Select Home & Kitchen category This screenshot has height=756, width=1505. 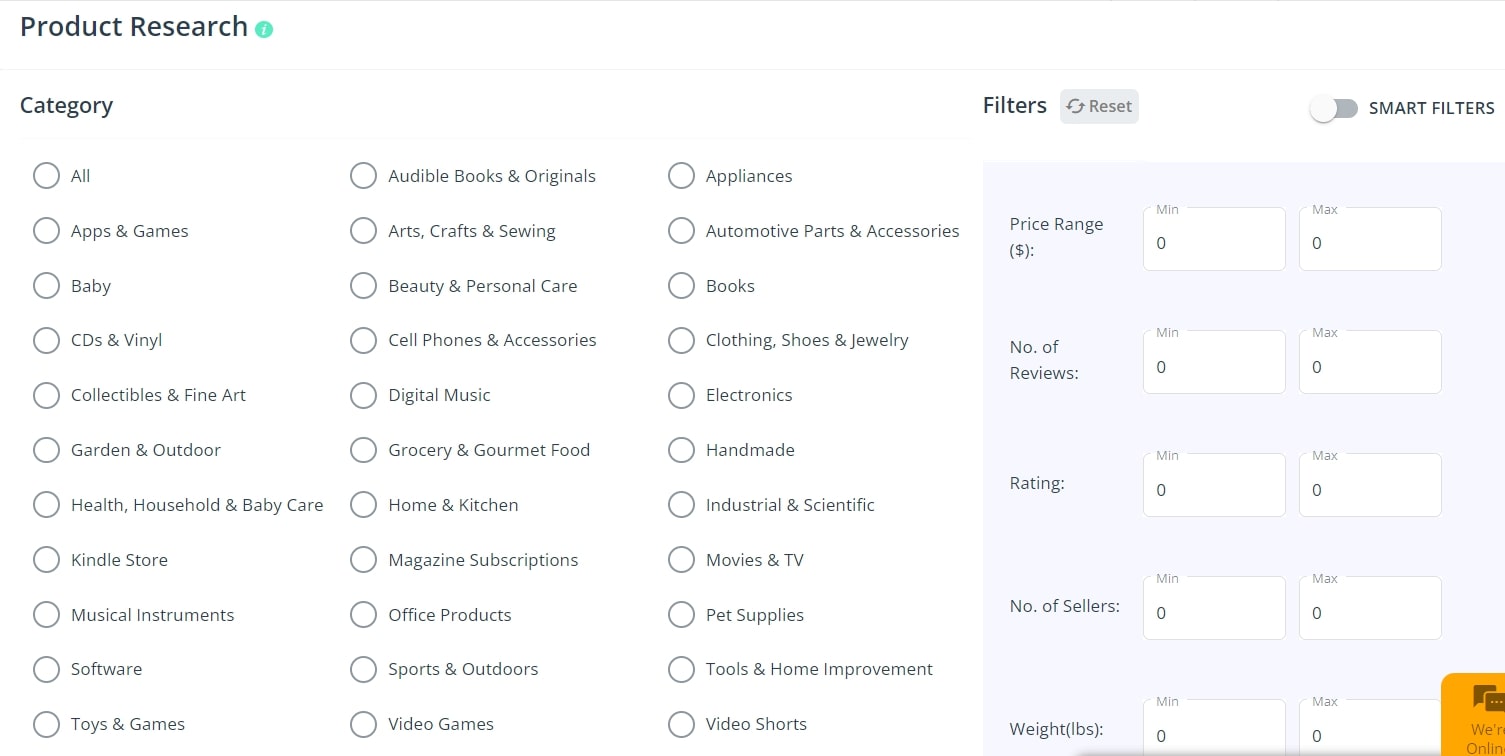(363, 505)
